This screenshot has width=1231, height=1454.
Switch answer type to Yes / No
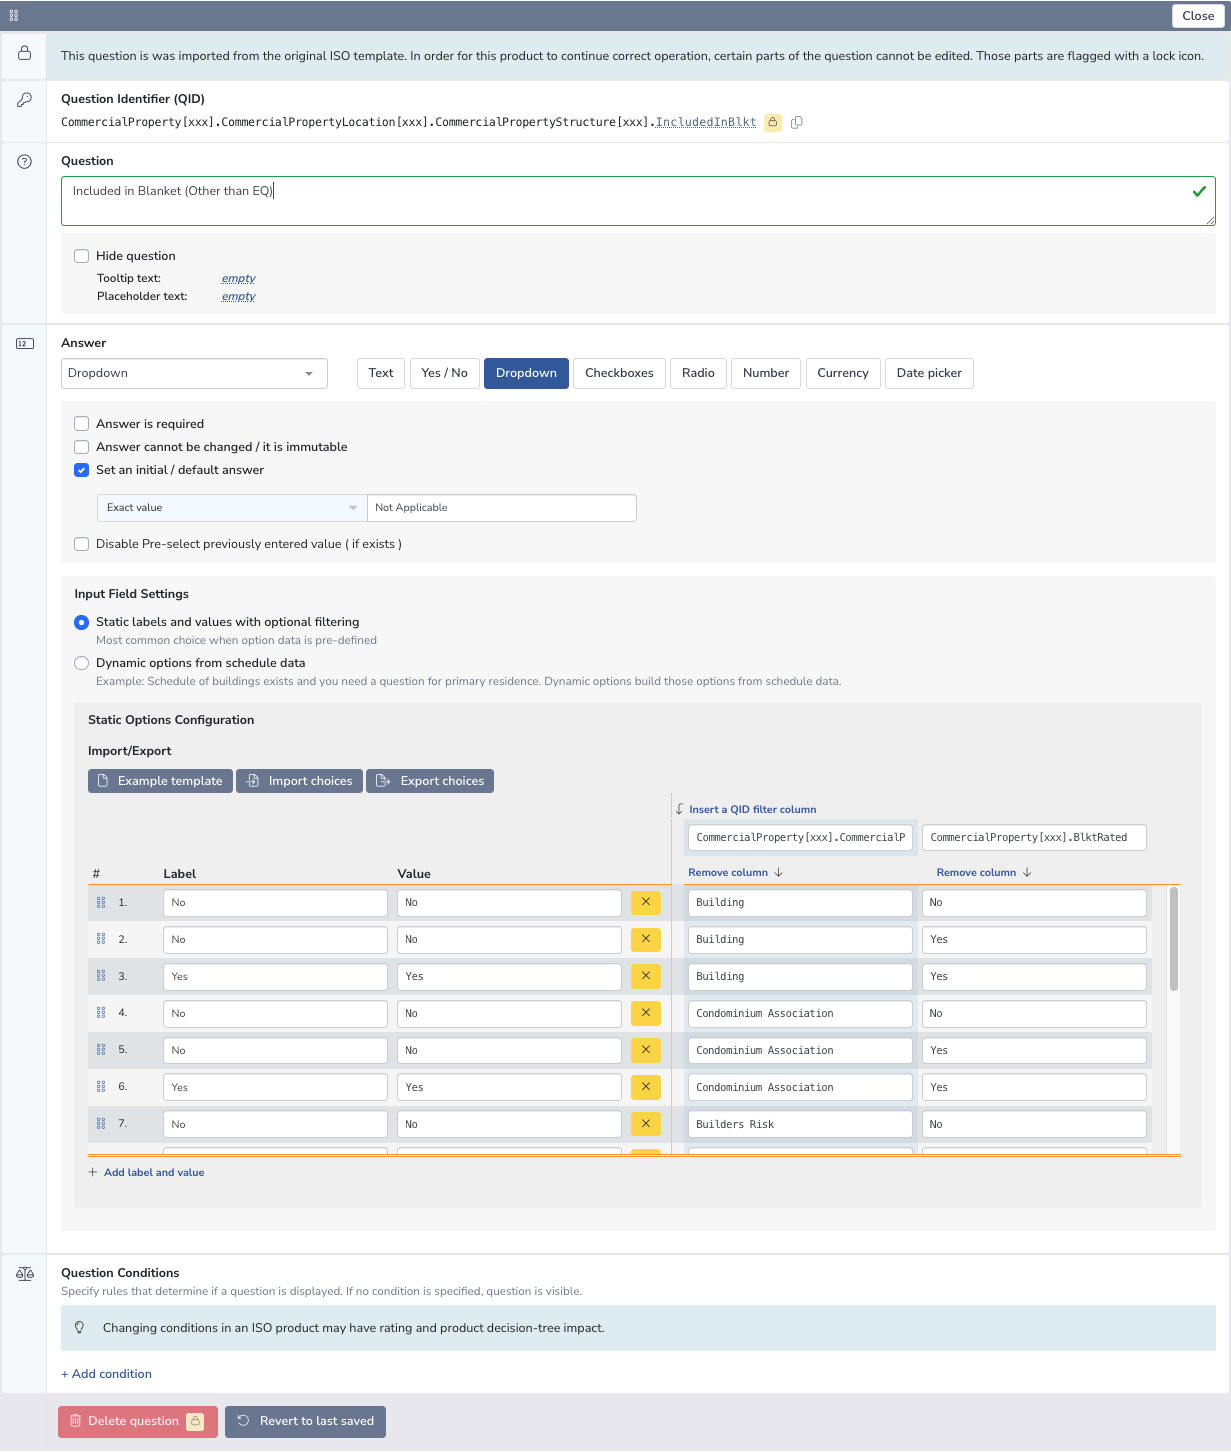point(445,373)
